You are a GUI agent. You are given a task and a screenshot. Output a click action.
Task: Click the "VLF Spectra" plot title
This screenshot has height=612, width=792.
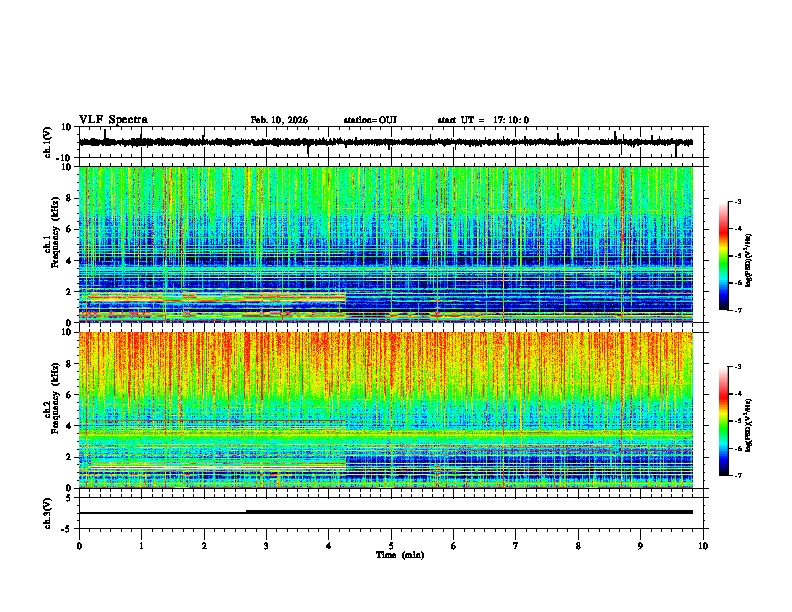point(113,120)
